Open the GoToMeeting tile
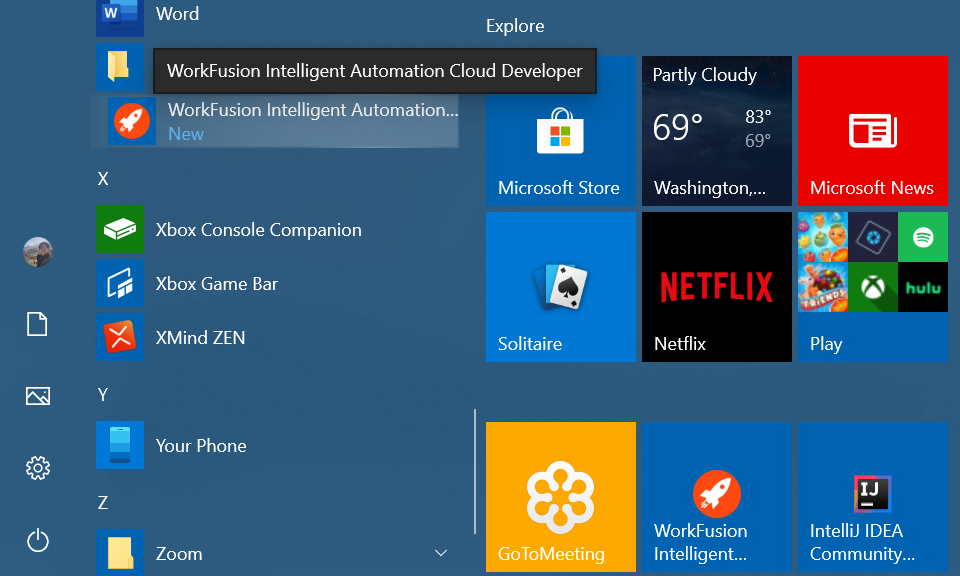 (561, 497)
